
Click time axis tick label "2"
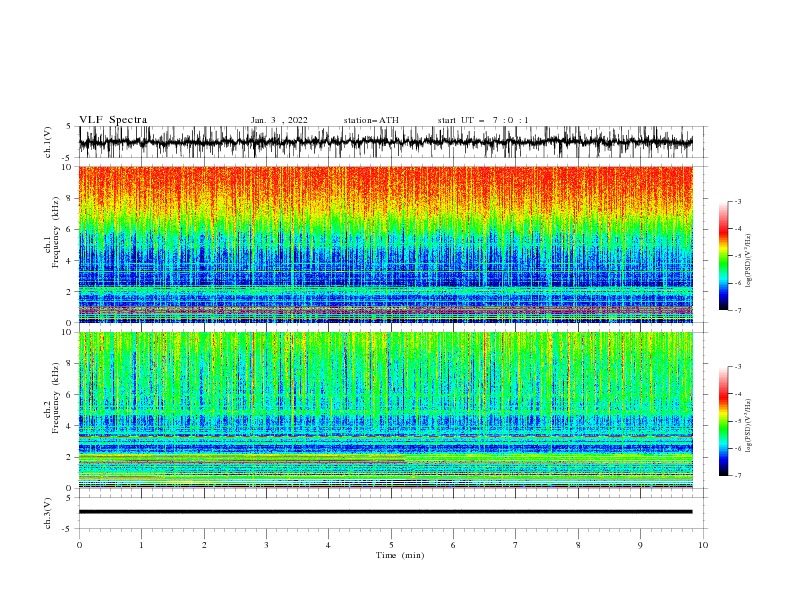204,545
